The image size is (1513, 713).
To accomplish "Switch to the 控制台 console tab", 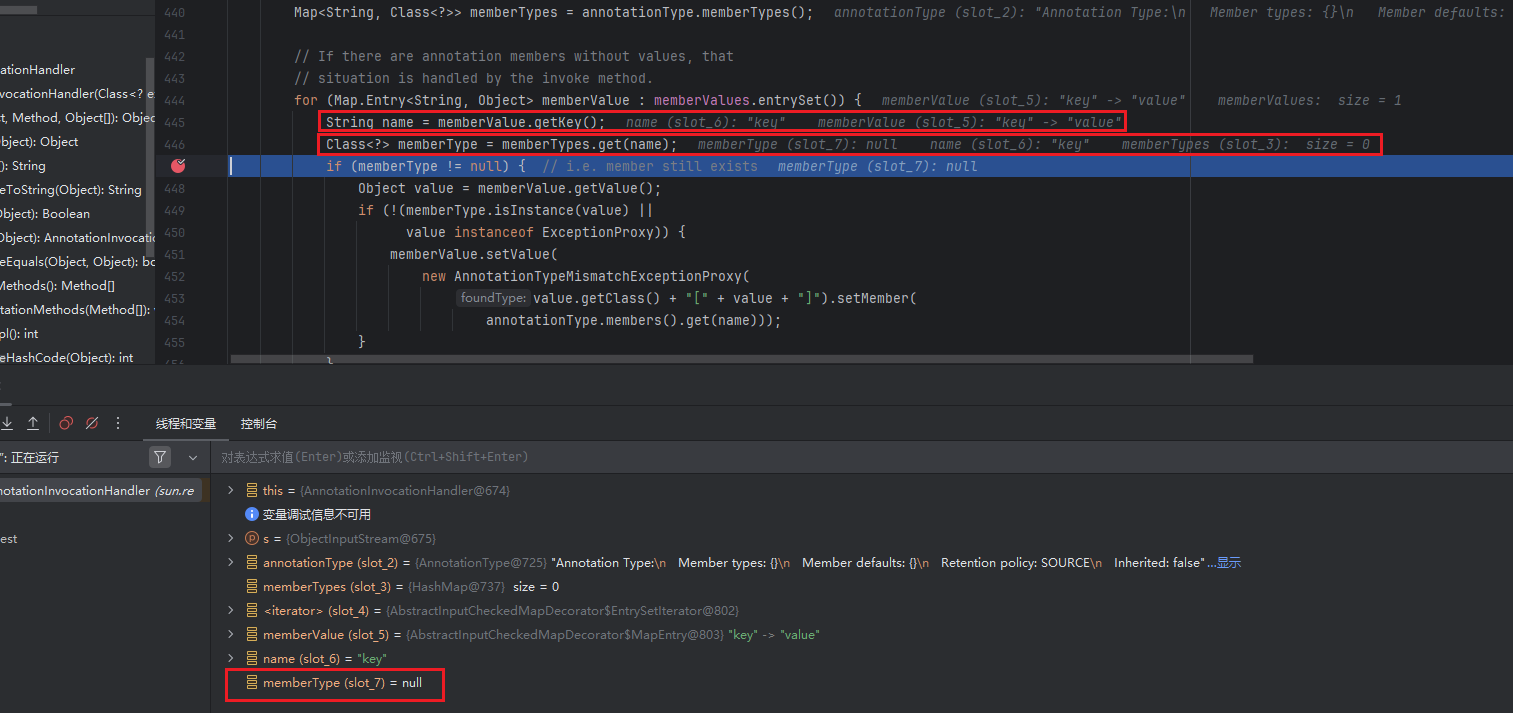I will pyautogui.click(x=259, y=424).
